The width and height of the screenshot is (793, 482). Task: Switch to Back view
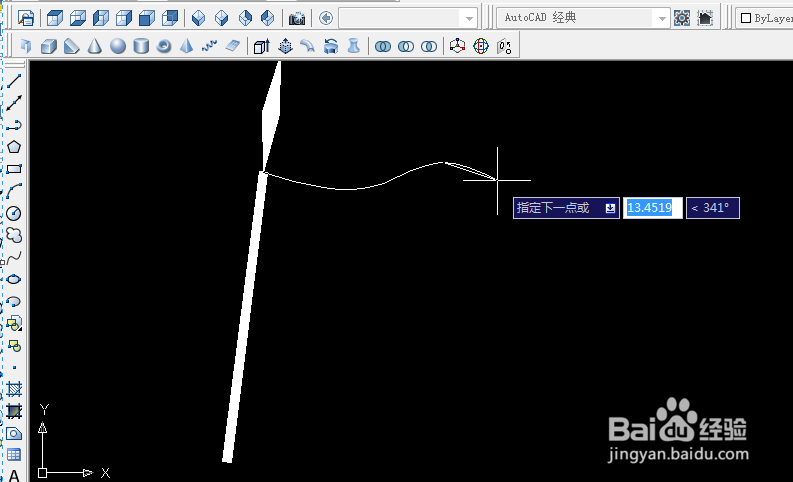coord(170,18)
